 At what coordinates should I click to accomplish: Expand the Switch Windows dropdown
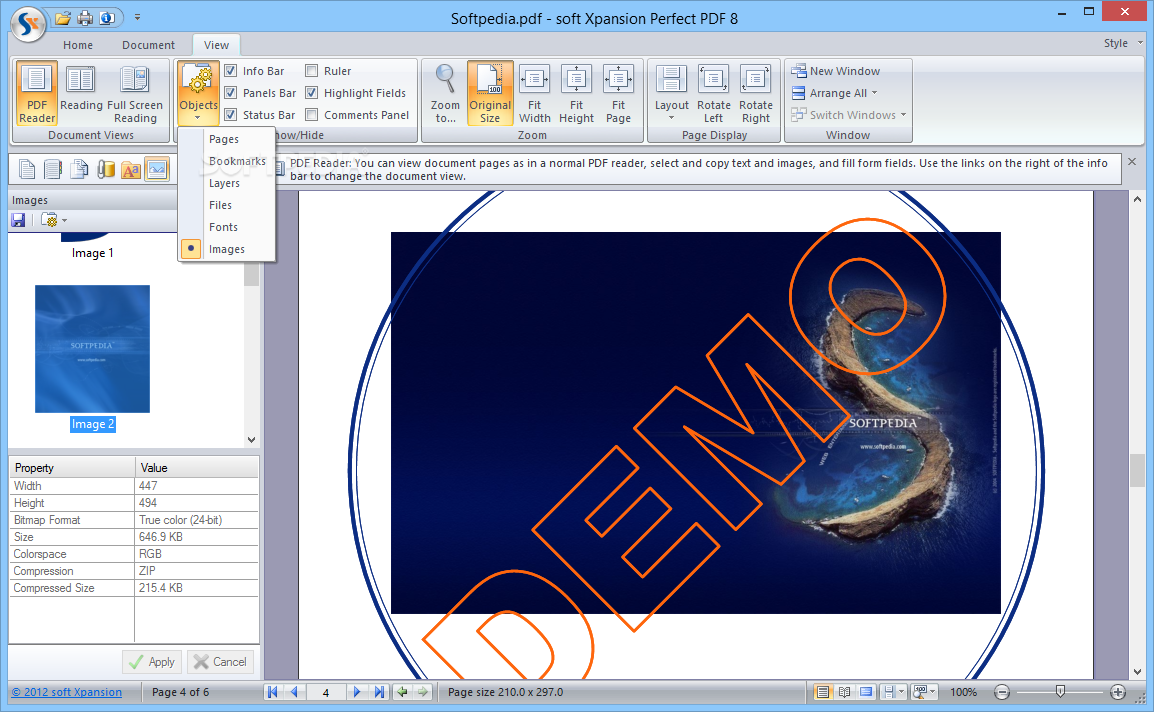tap(849, 115)
